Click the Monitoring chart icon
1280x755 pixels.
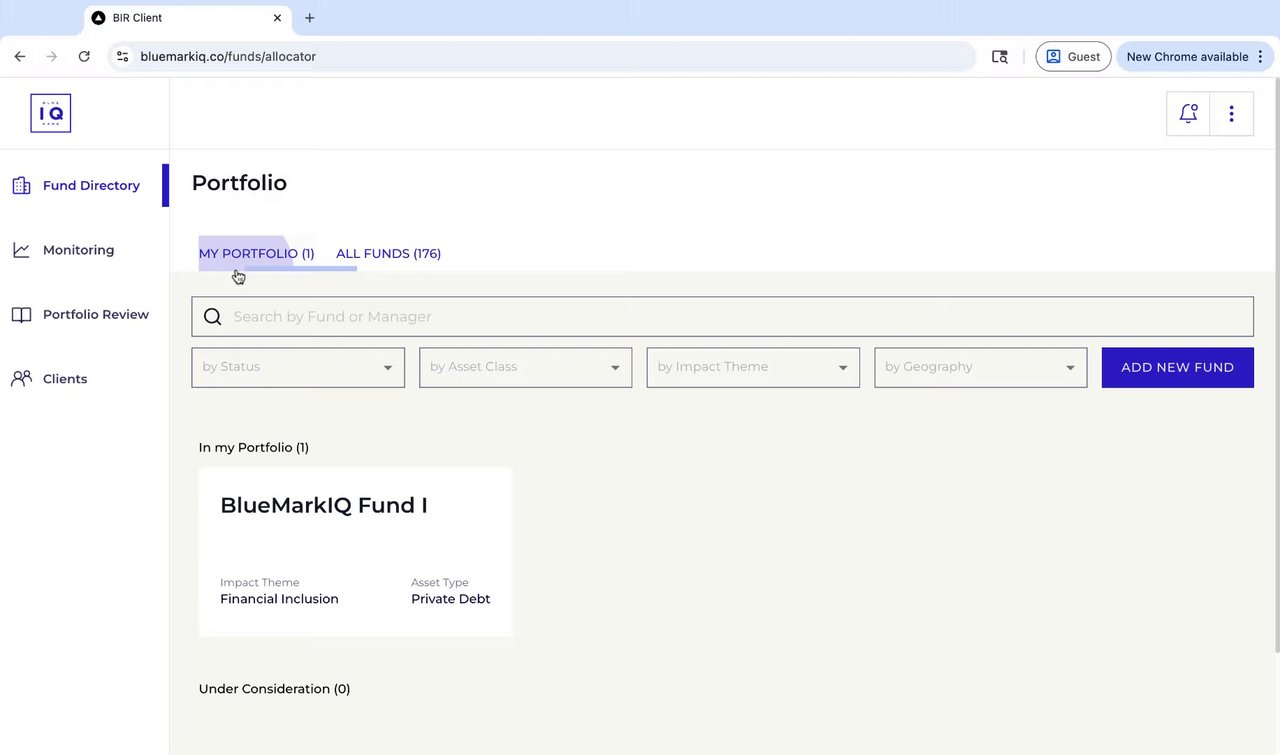tap(21, 250)
